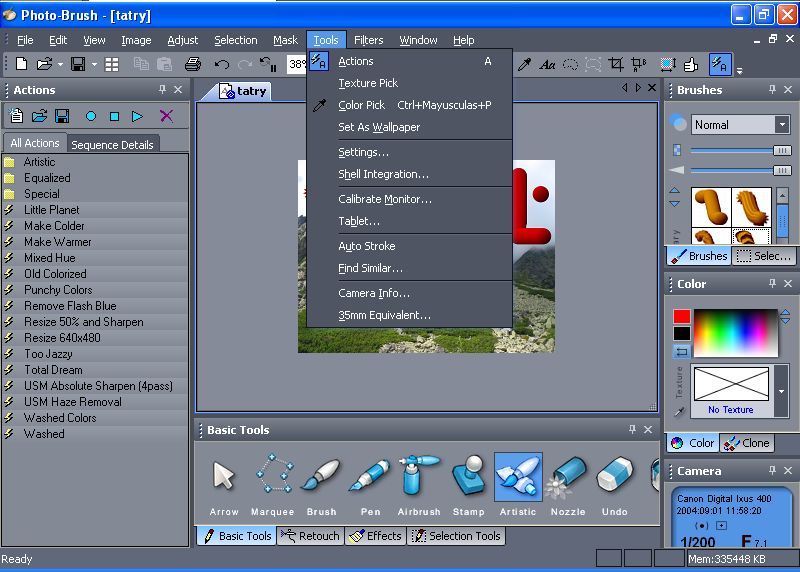Click the Crop tool toolbar icon
The width and height of the screenshot is (800, 572).
pos(616,64)
